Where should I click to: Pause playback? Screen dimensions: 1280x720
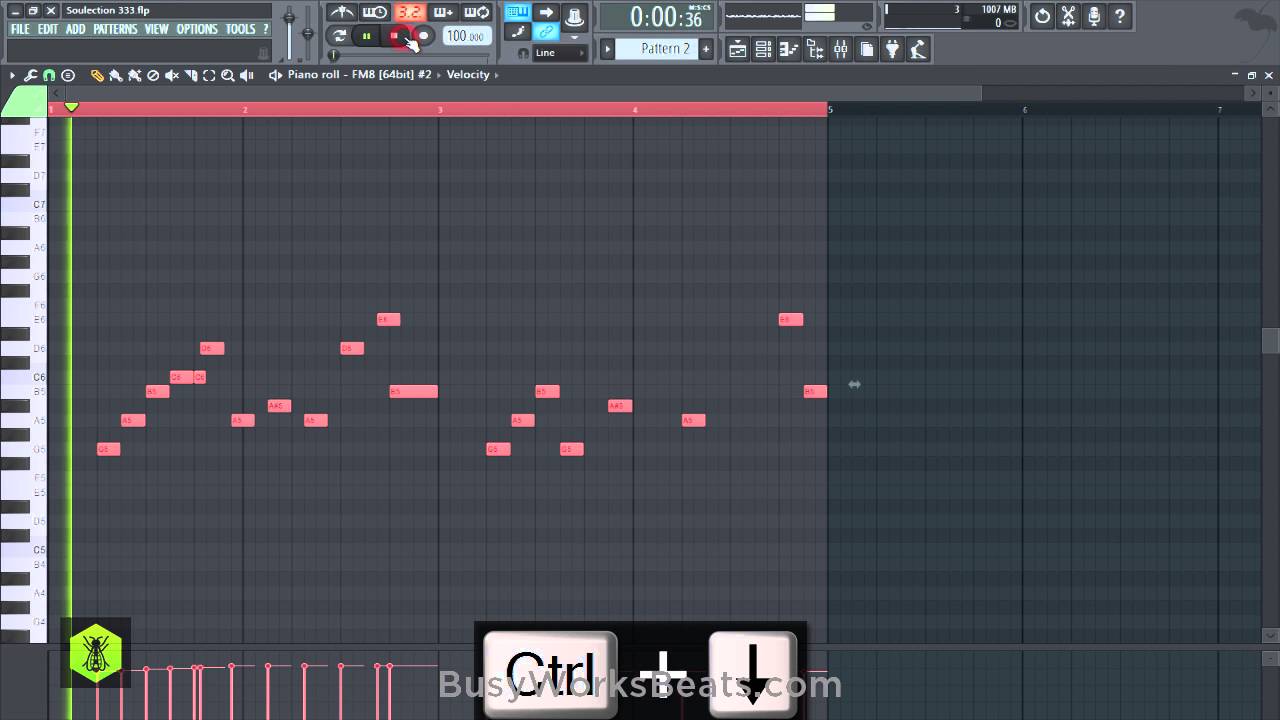(367, 36)
